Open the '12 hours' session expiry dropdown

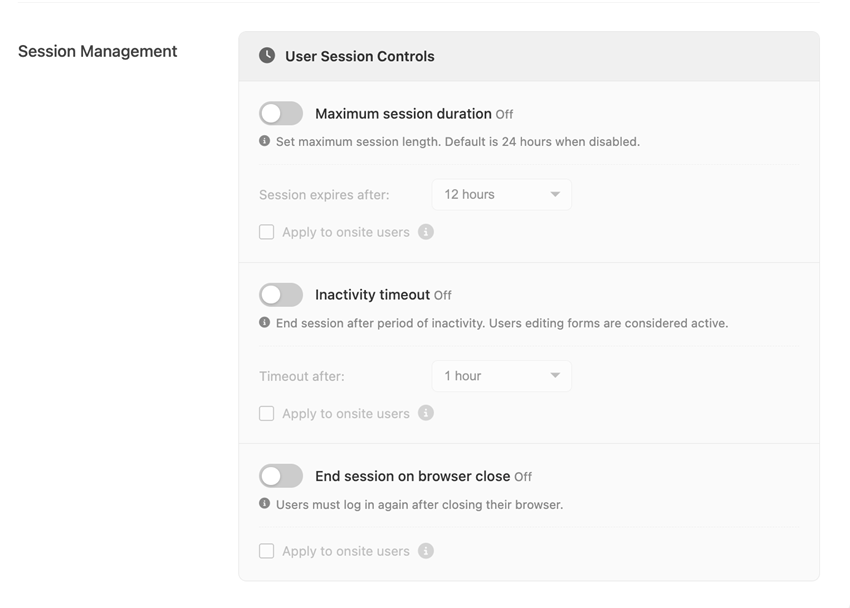(501, 195)
